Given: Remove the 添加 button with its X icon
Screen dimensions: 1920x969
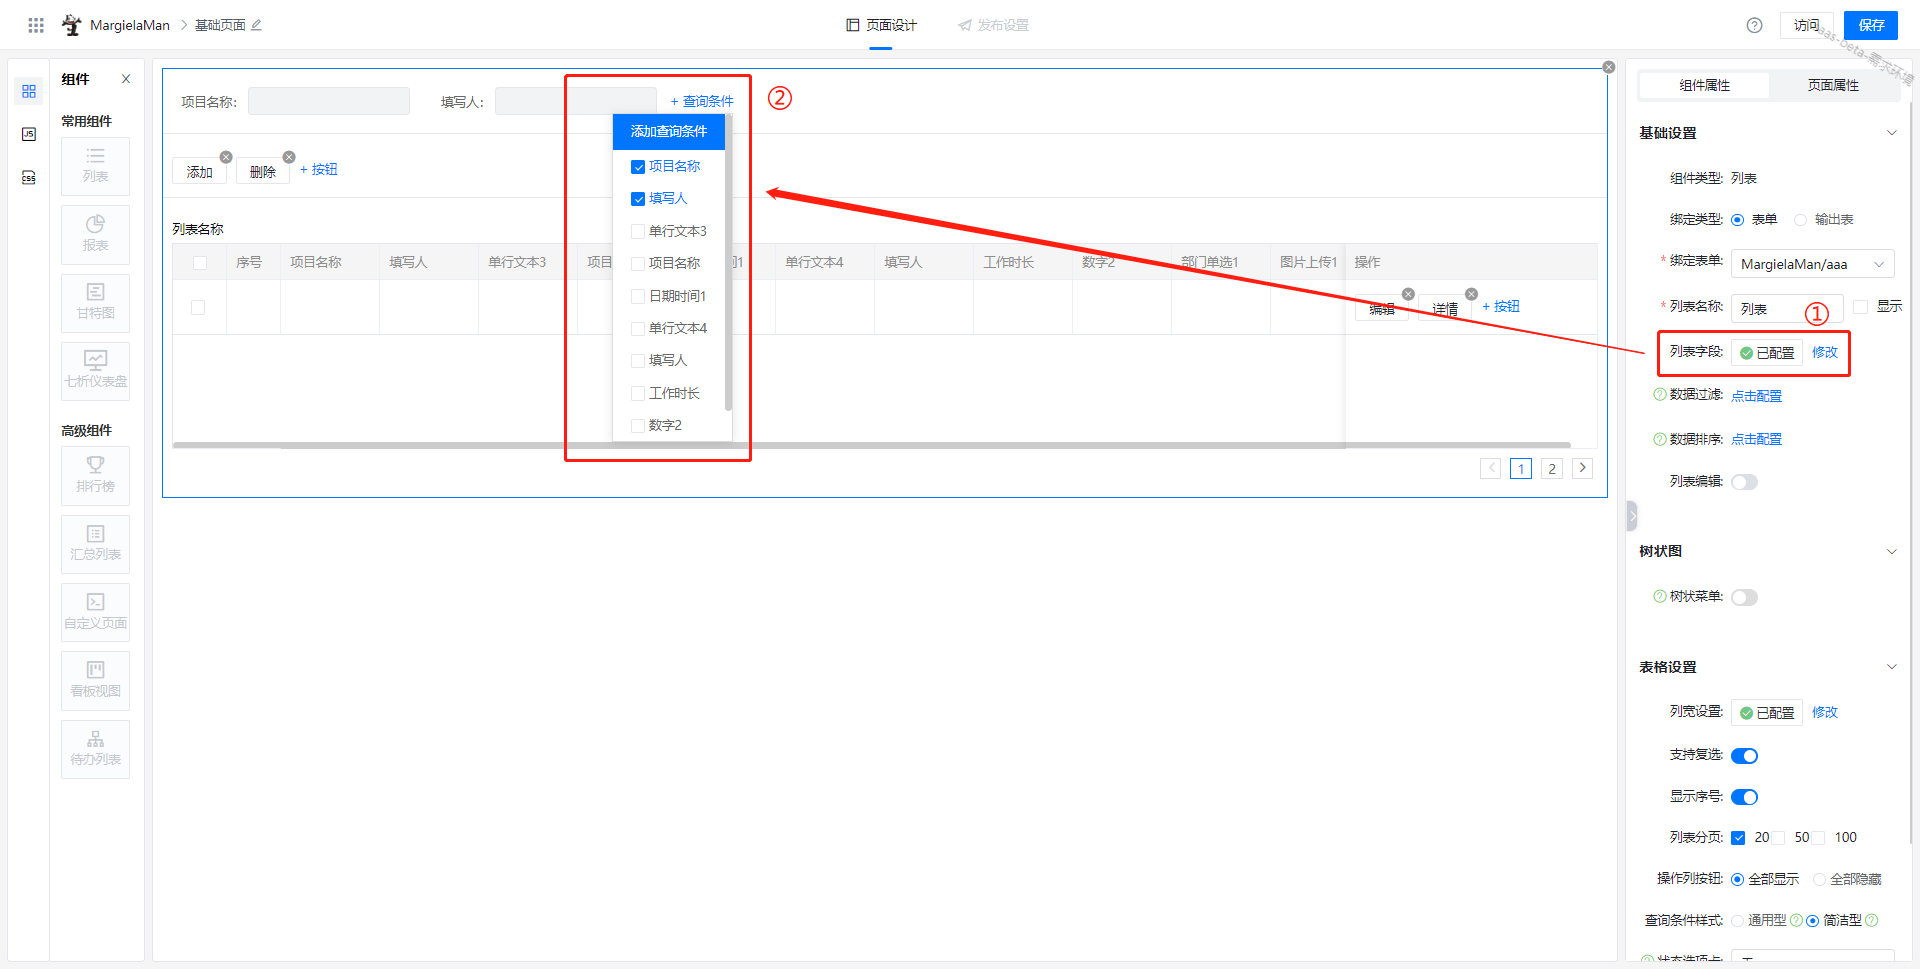Looking at the screenshot, I should tap(226, 157).
